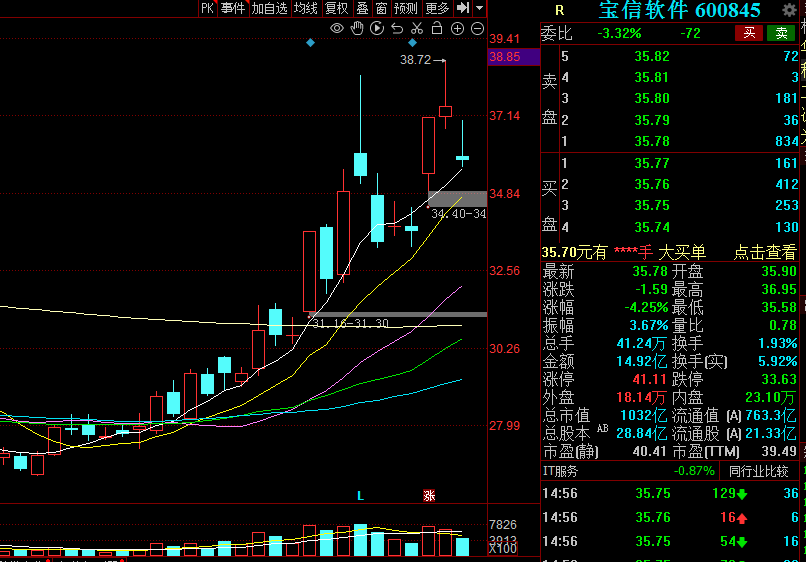Click the green 卖 sell button
Screen dimensions: 806x562
781,33
